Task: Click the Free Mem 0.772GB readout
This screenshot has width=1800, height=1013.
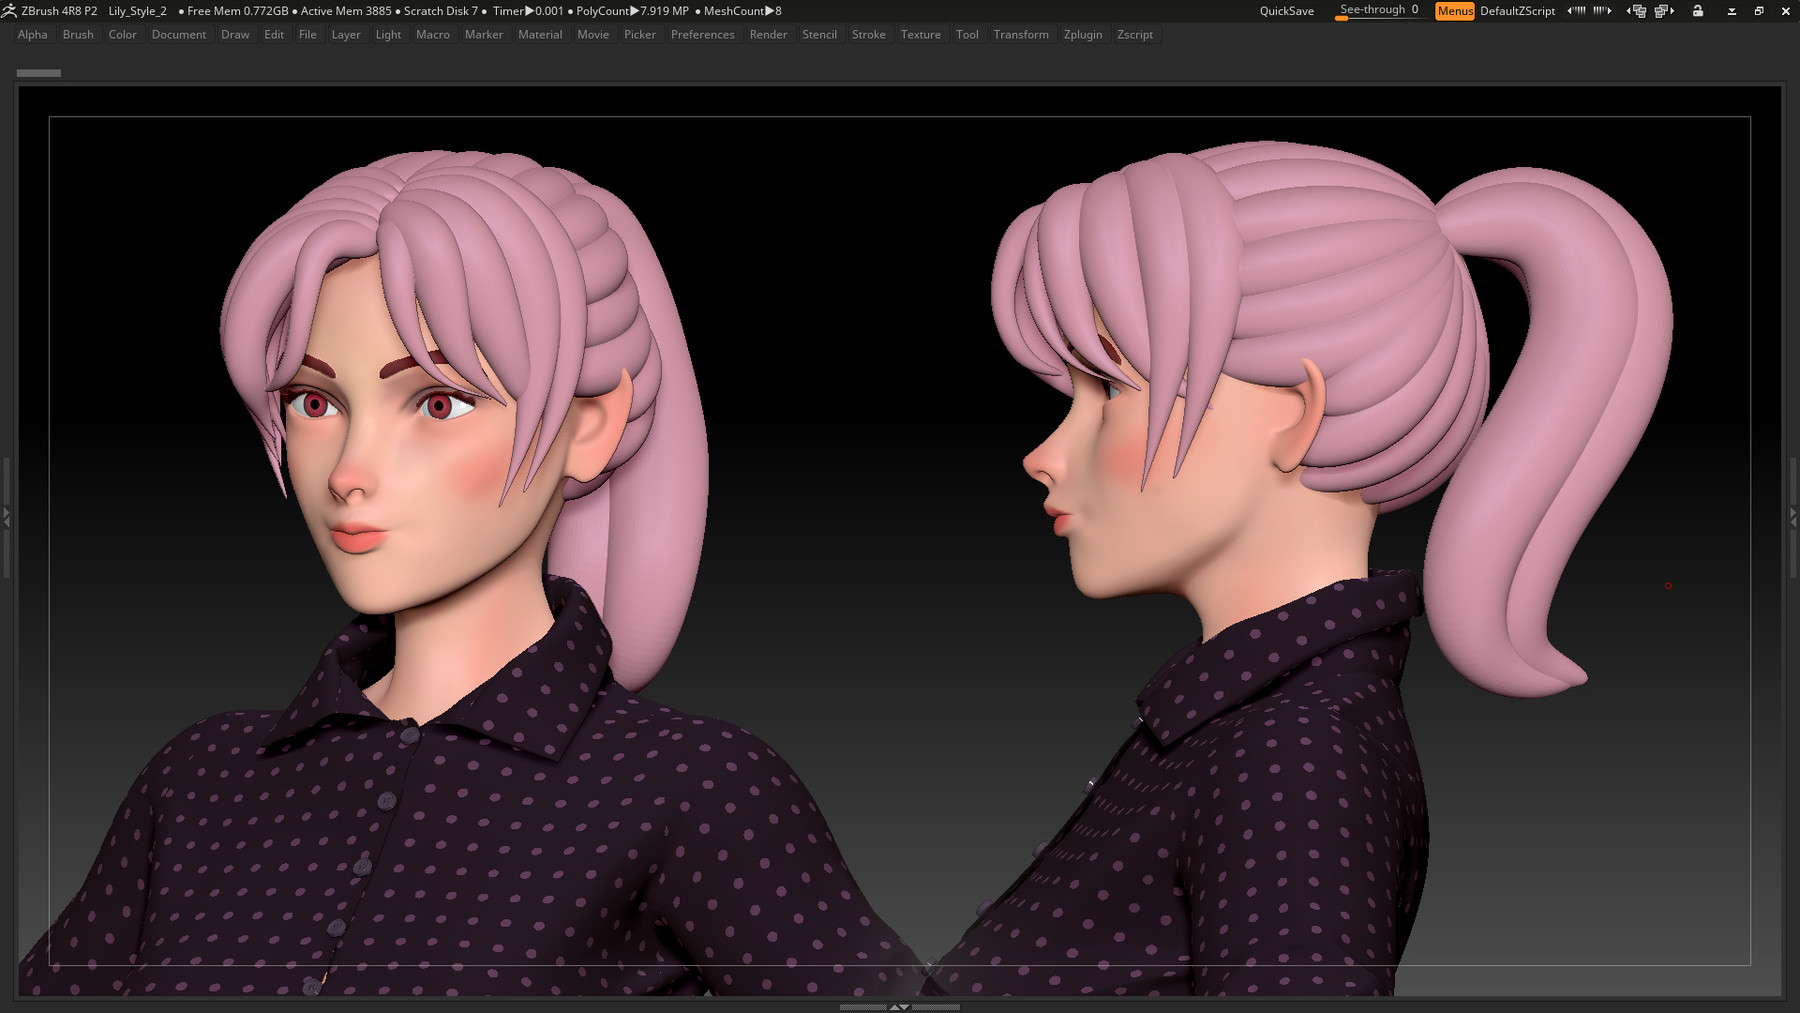Action: coord(238,11)
